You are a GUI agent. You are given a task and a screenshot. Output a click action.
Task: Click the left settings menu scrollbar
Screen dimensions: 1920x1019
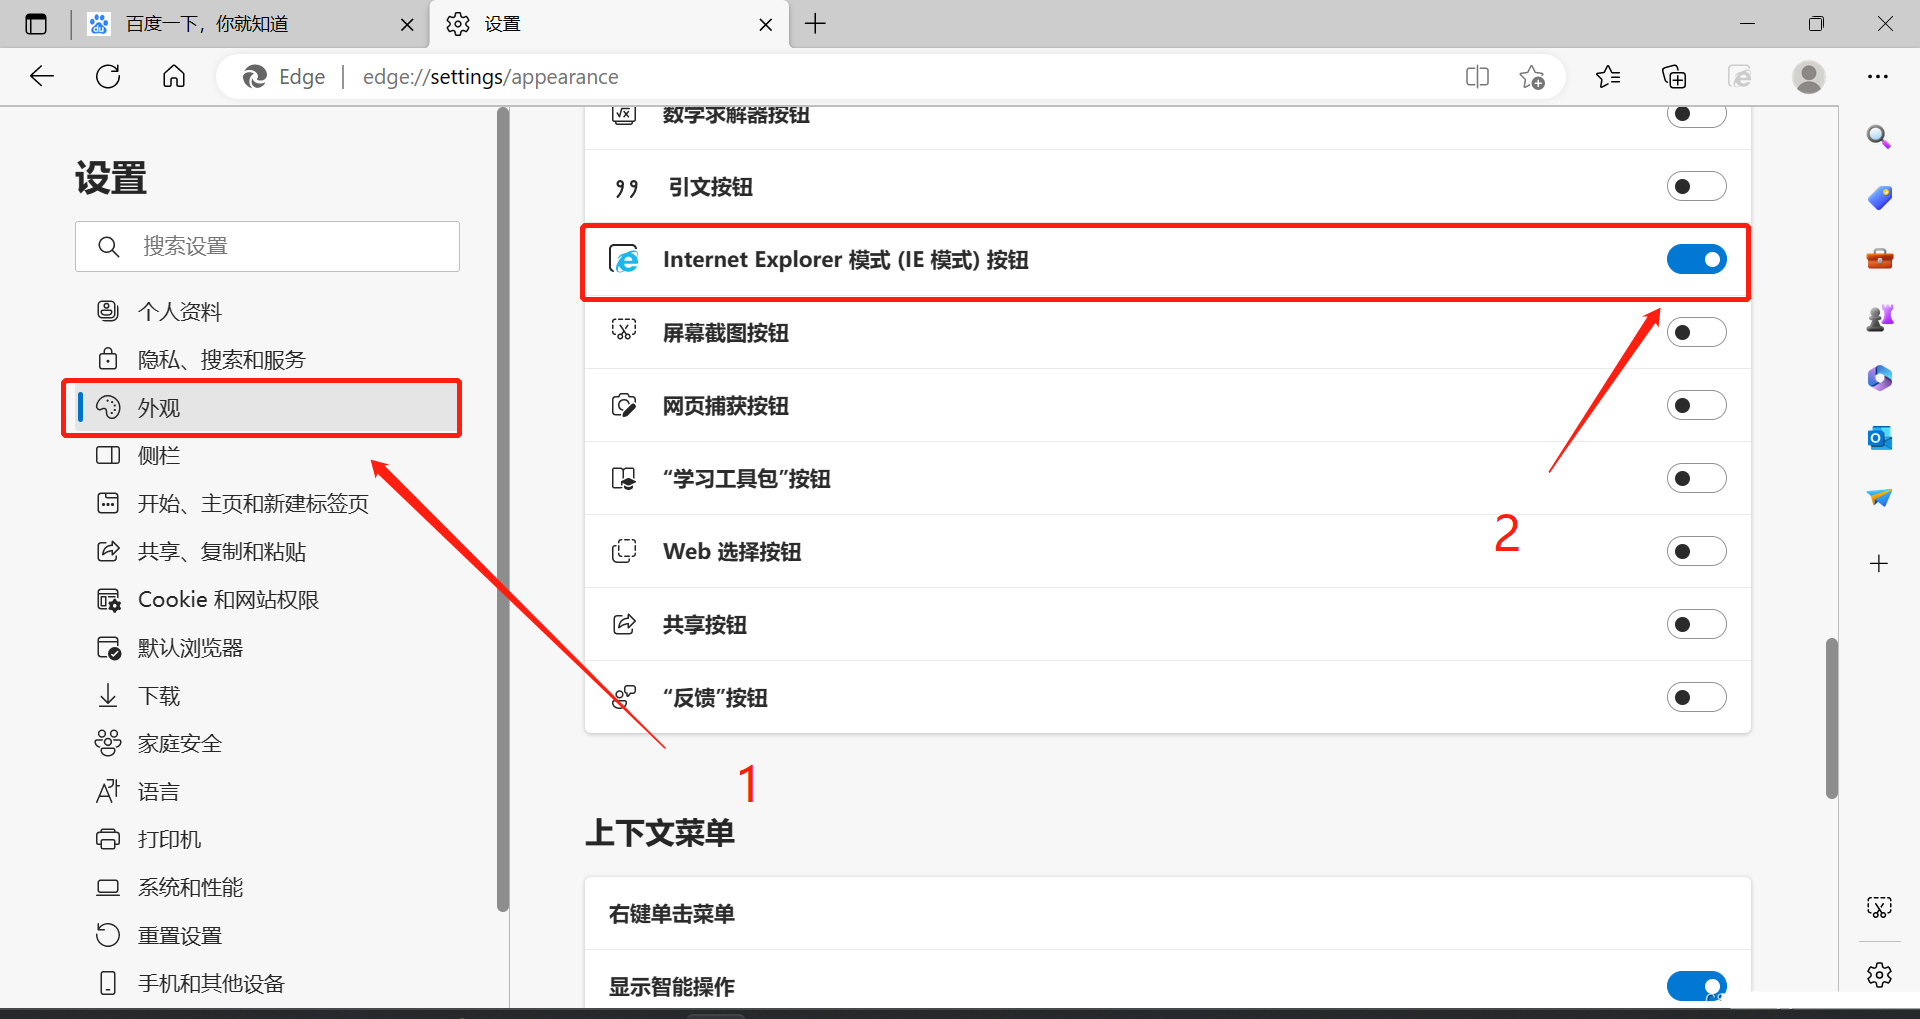pyautogui.click(x=503, y=510)
